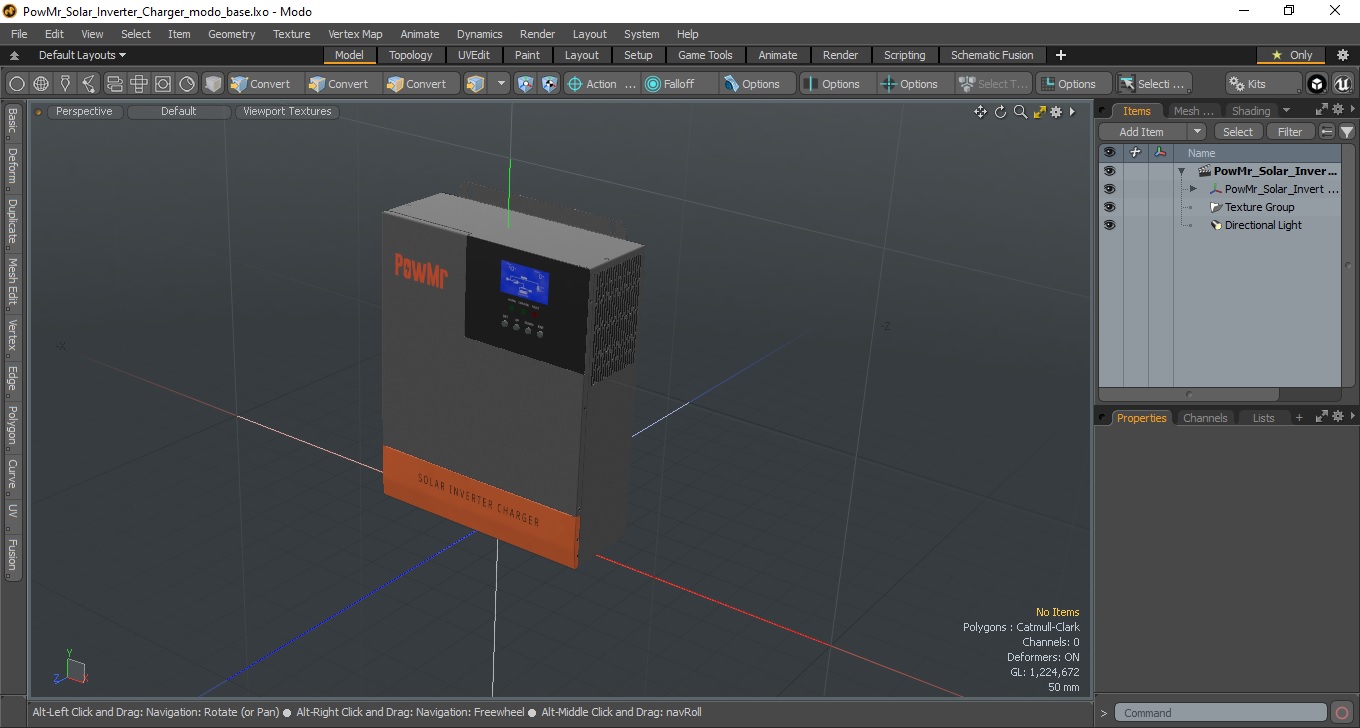Click the black cube icon beside Kits
The width and height of the screenshot is (1360, 728).
(1317, 84)
